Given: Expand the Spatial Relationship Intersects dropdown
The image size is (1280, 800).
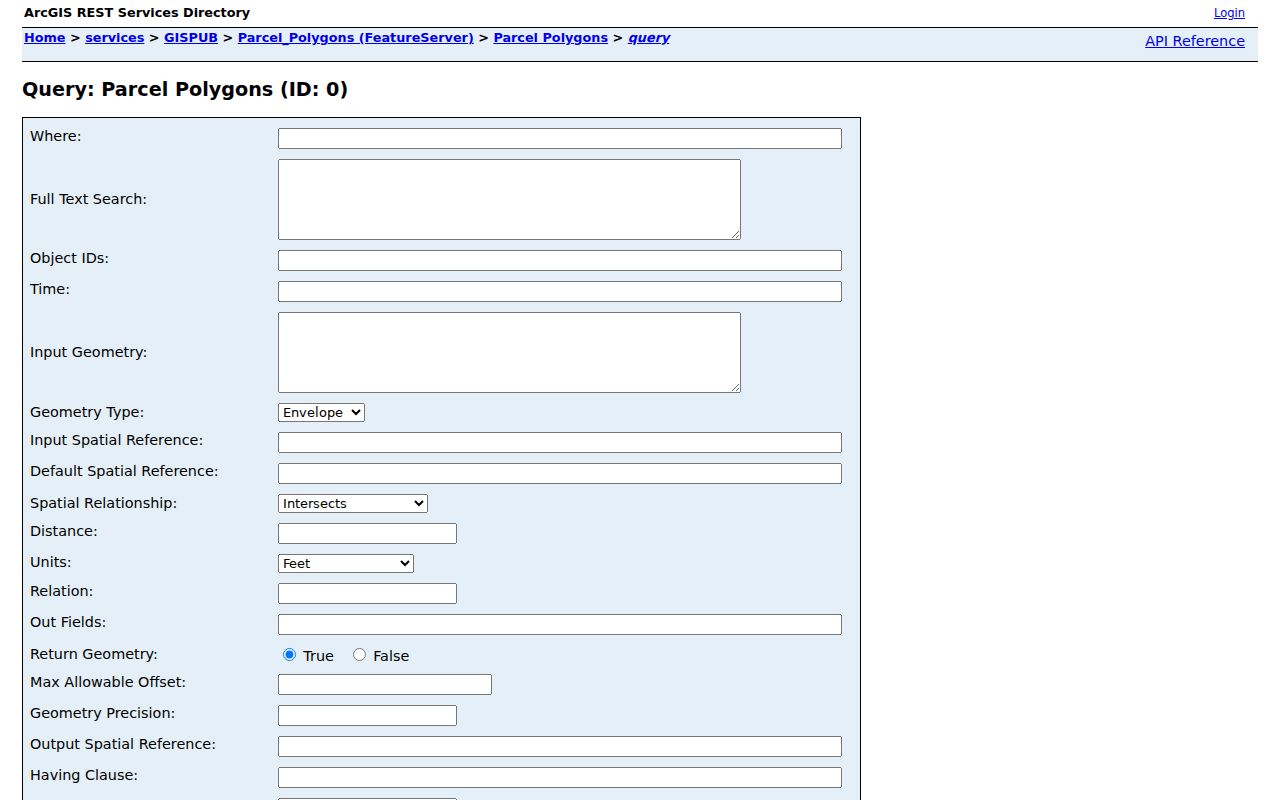Looking at the screenshot, I should tap(353, 503).
